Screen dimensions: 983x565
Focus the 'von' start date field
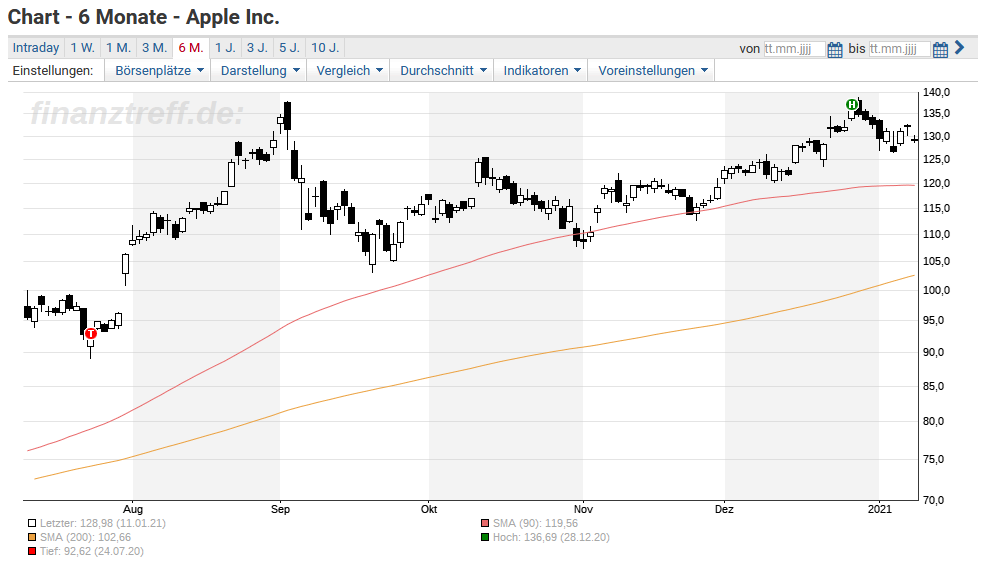point(794,49)
